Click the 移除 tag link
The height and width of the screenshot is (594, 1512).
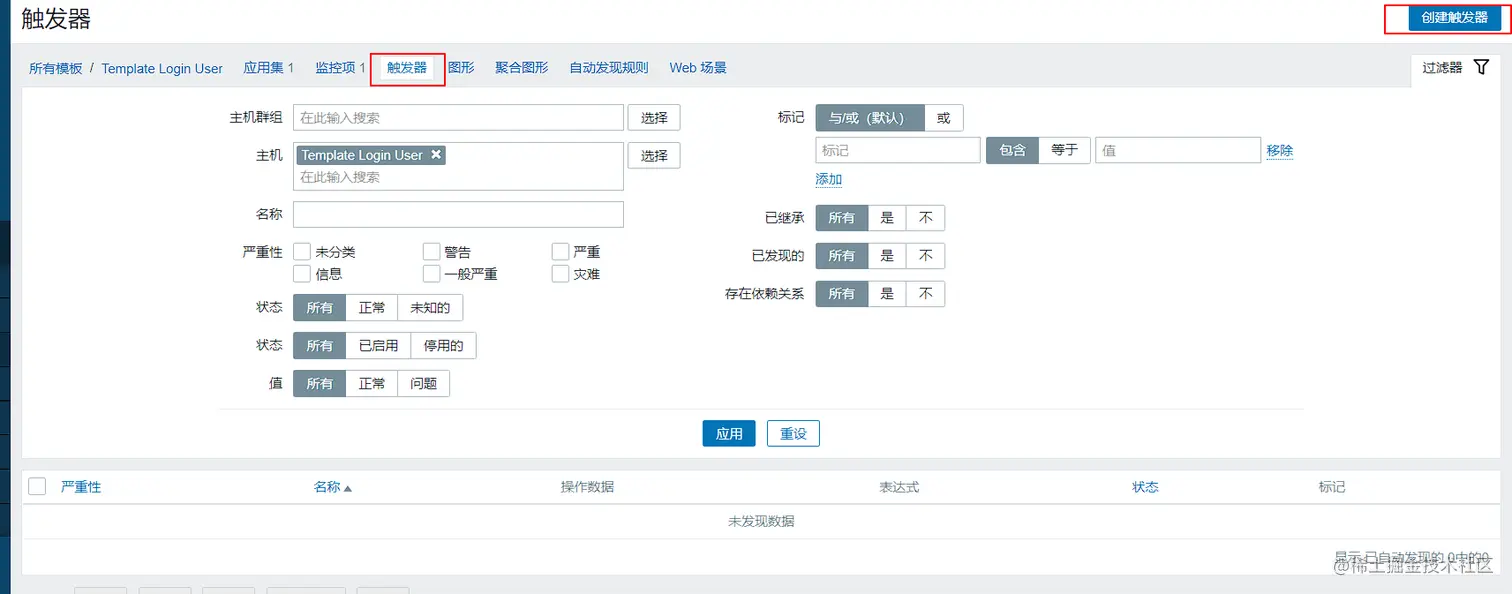[x=1280, y=150]
